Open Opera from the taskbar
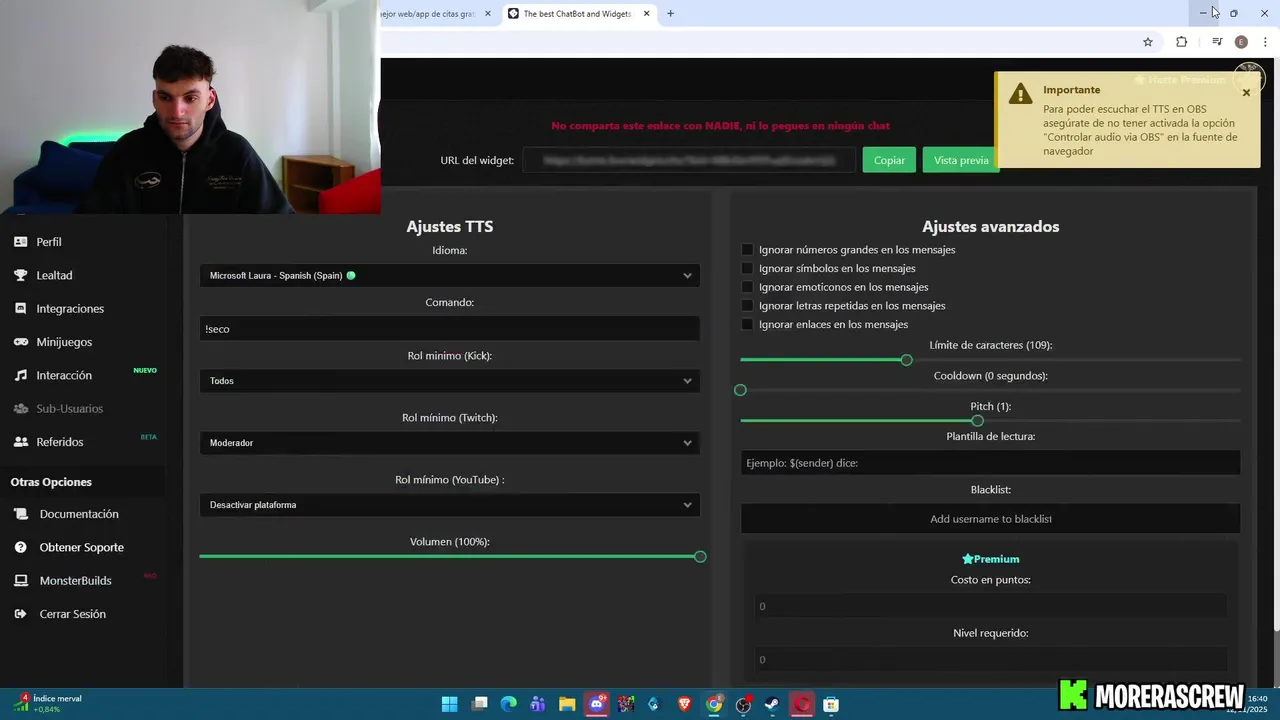Viewport: 1280px width, 720px height. coord(802,704)
